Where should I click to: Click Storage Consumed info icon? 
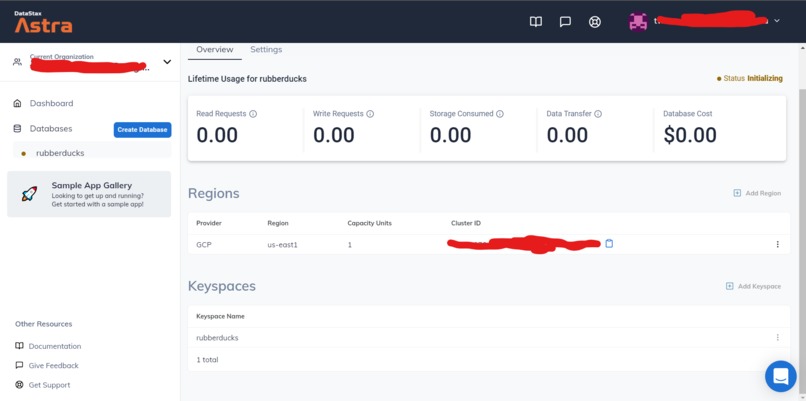click(x=500, y=114)
